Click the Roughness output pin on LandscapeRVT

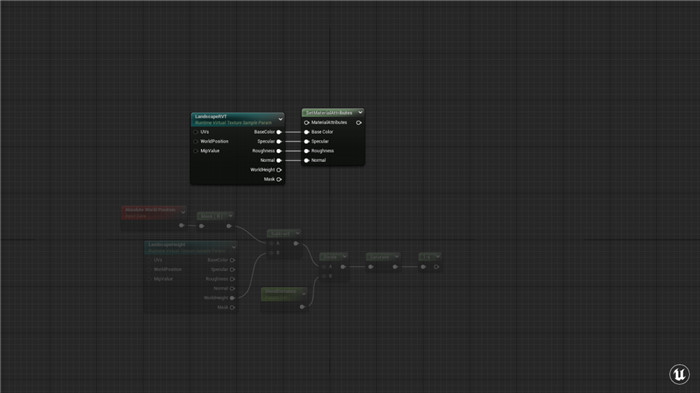click(279, 151)
